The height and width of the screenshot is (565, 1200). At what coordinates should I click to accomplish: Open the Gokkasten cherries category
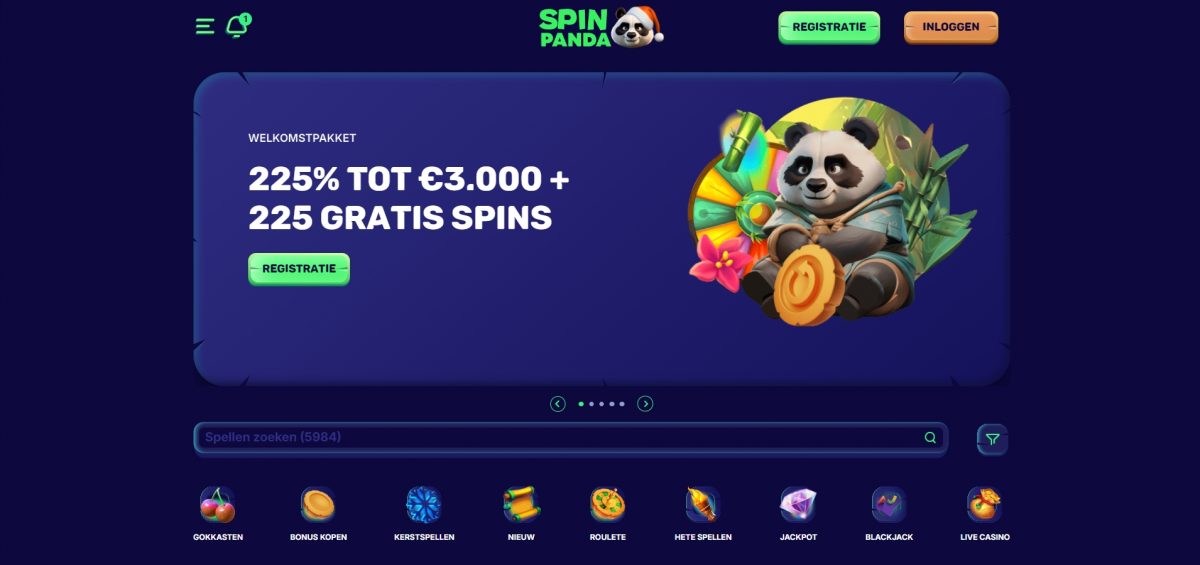click(218, 505)
